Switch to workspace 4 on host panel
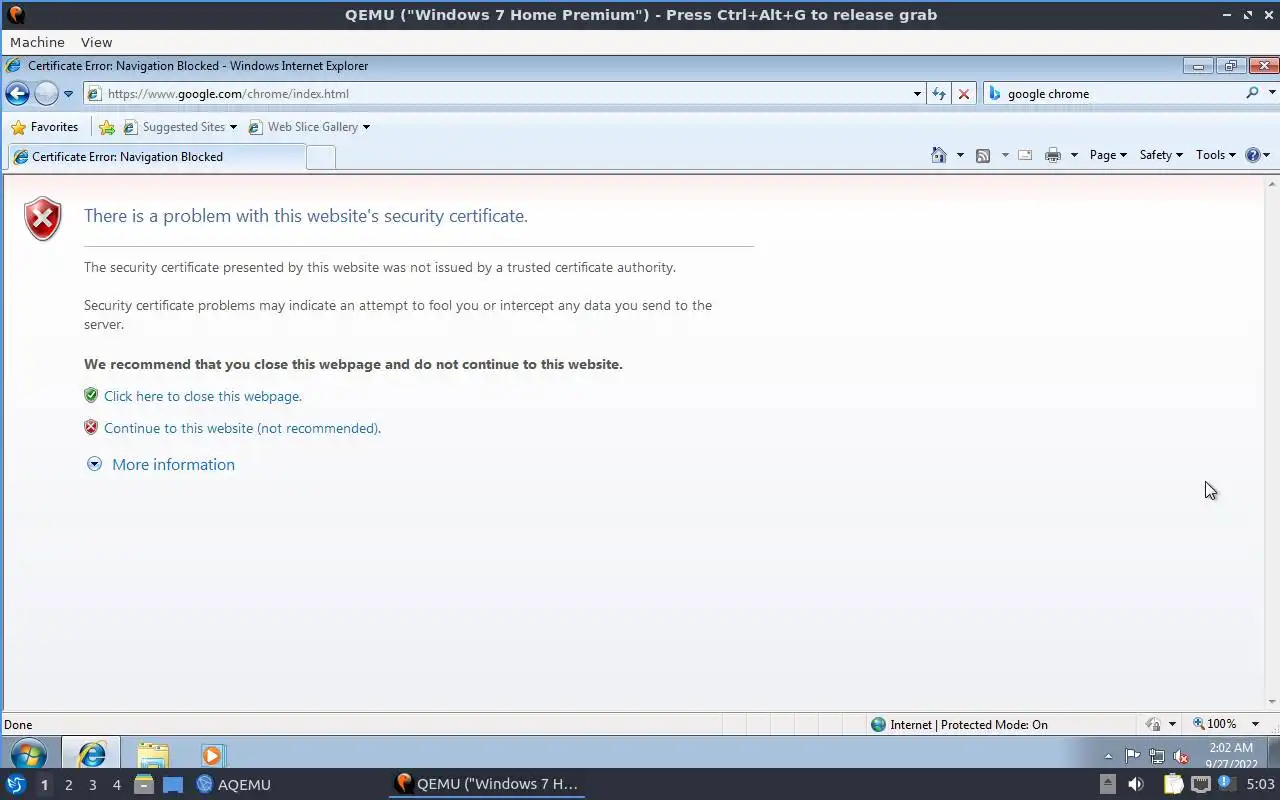This screenshot has width=1280, height=800. point(116,785)
